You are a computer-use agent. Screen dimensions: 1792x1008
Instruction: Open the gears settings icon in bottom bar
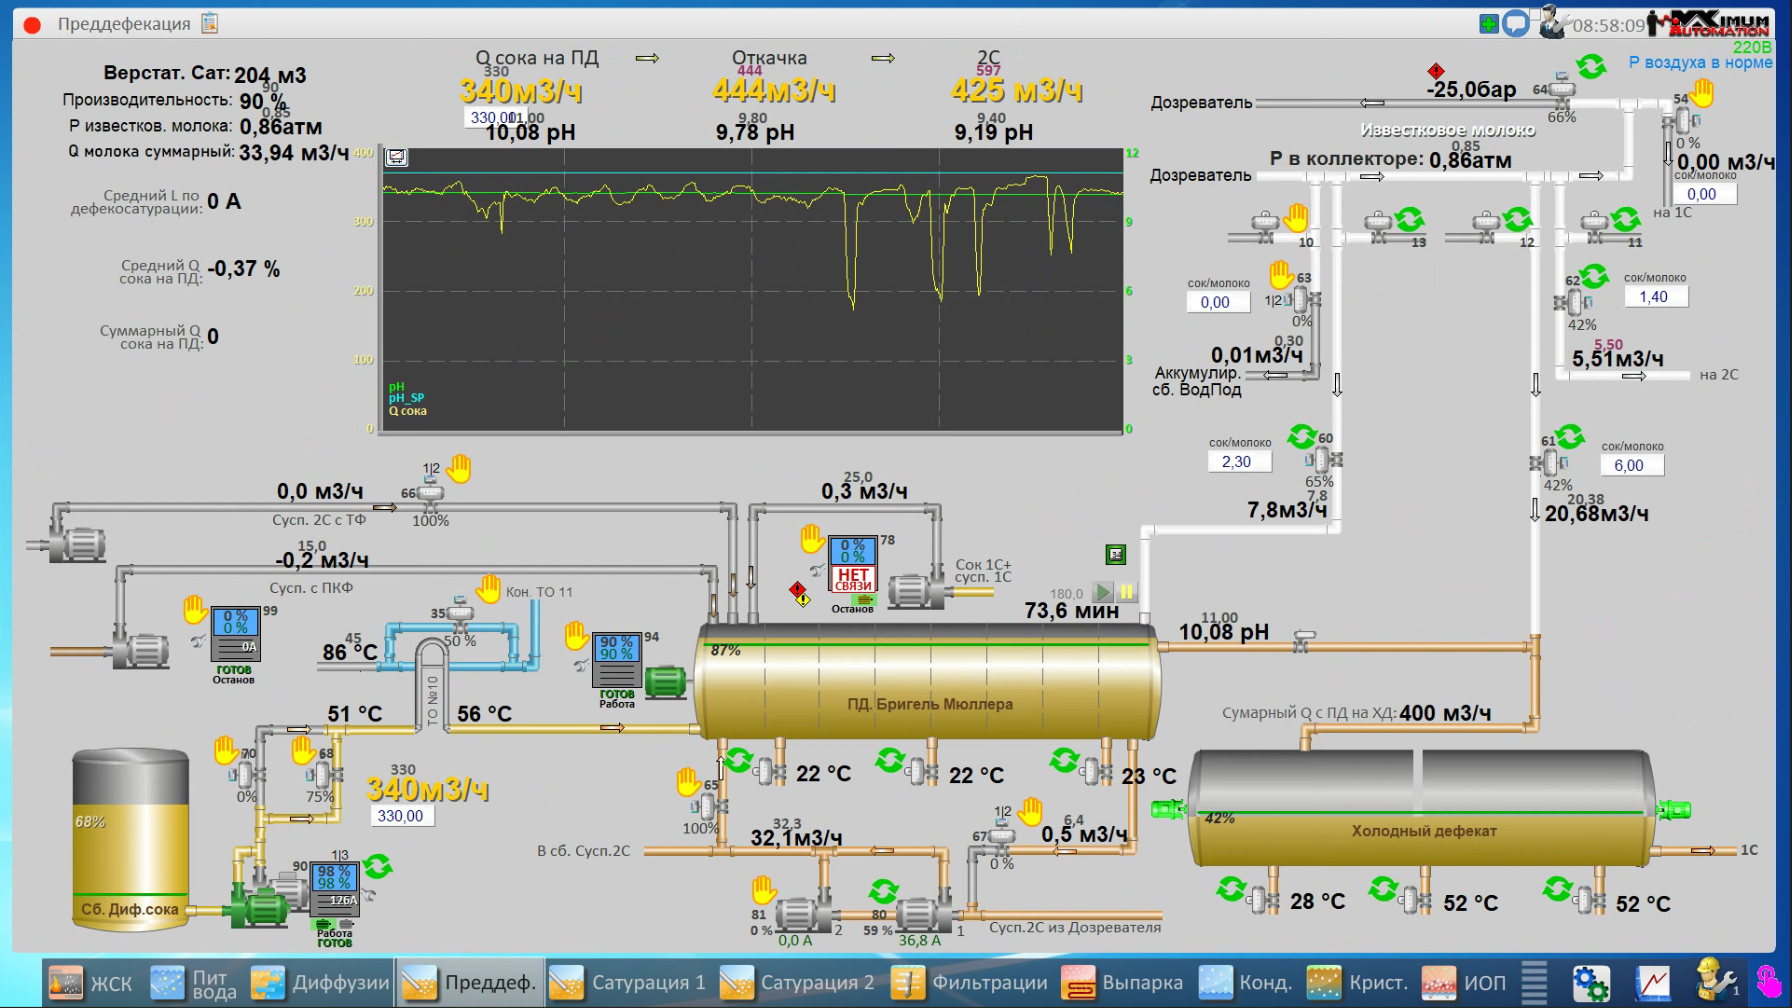(x=1590, y=983)
